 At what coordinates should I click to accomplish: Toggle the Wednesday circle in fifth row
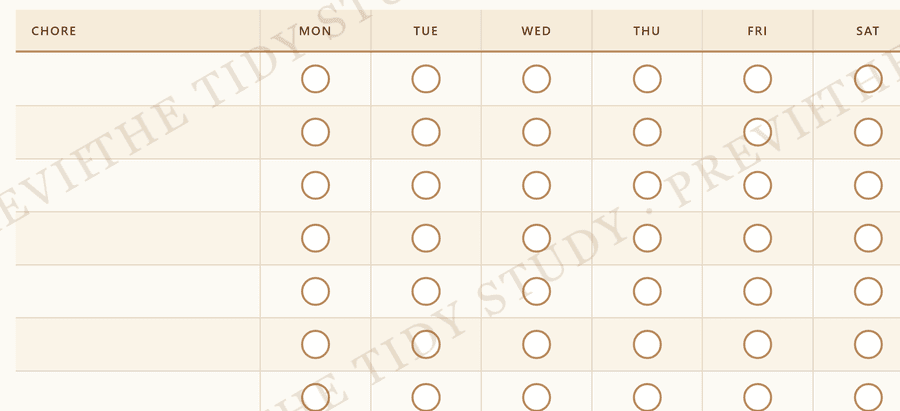pos(536,292)
